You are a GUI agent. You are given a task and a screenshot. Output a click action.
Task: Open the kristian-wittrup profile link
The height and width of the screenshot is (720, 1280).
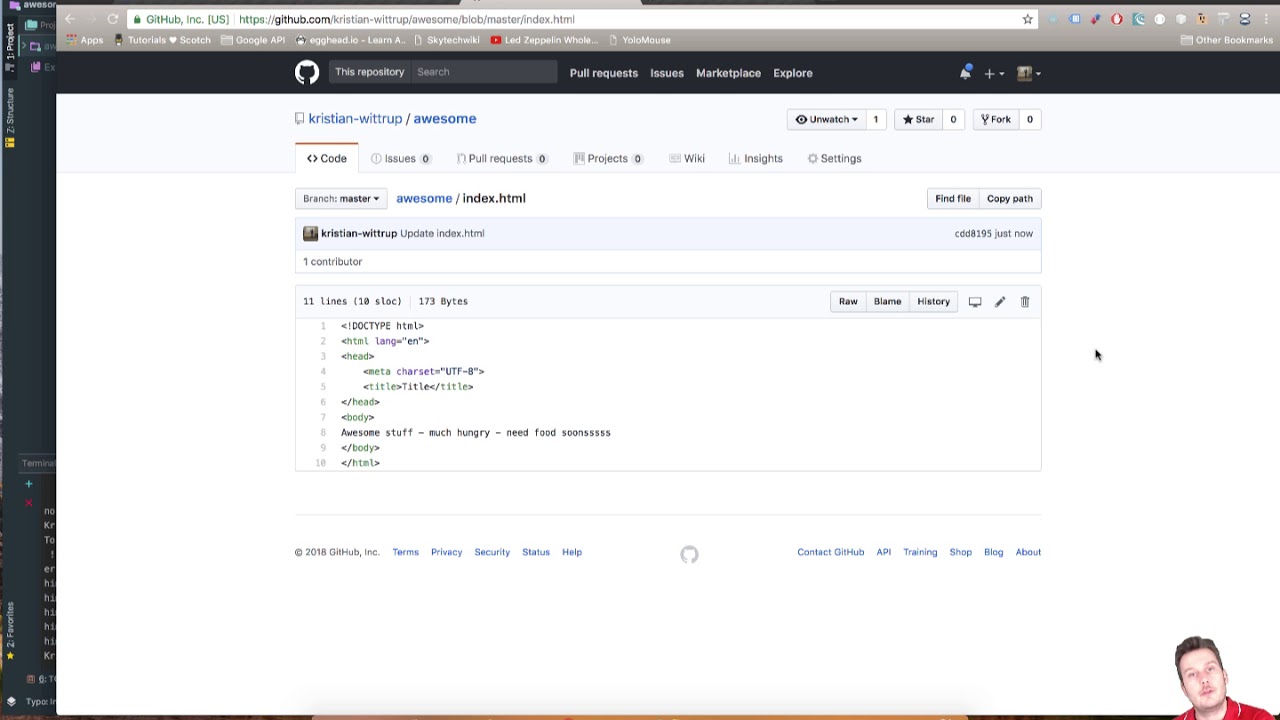pos(355,118)
